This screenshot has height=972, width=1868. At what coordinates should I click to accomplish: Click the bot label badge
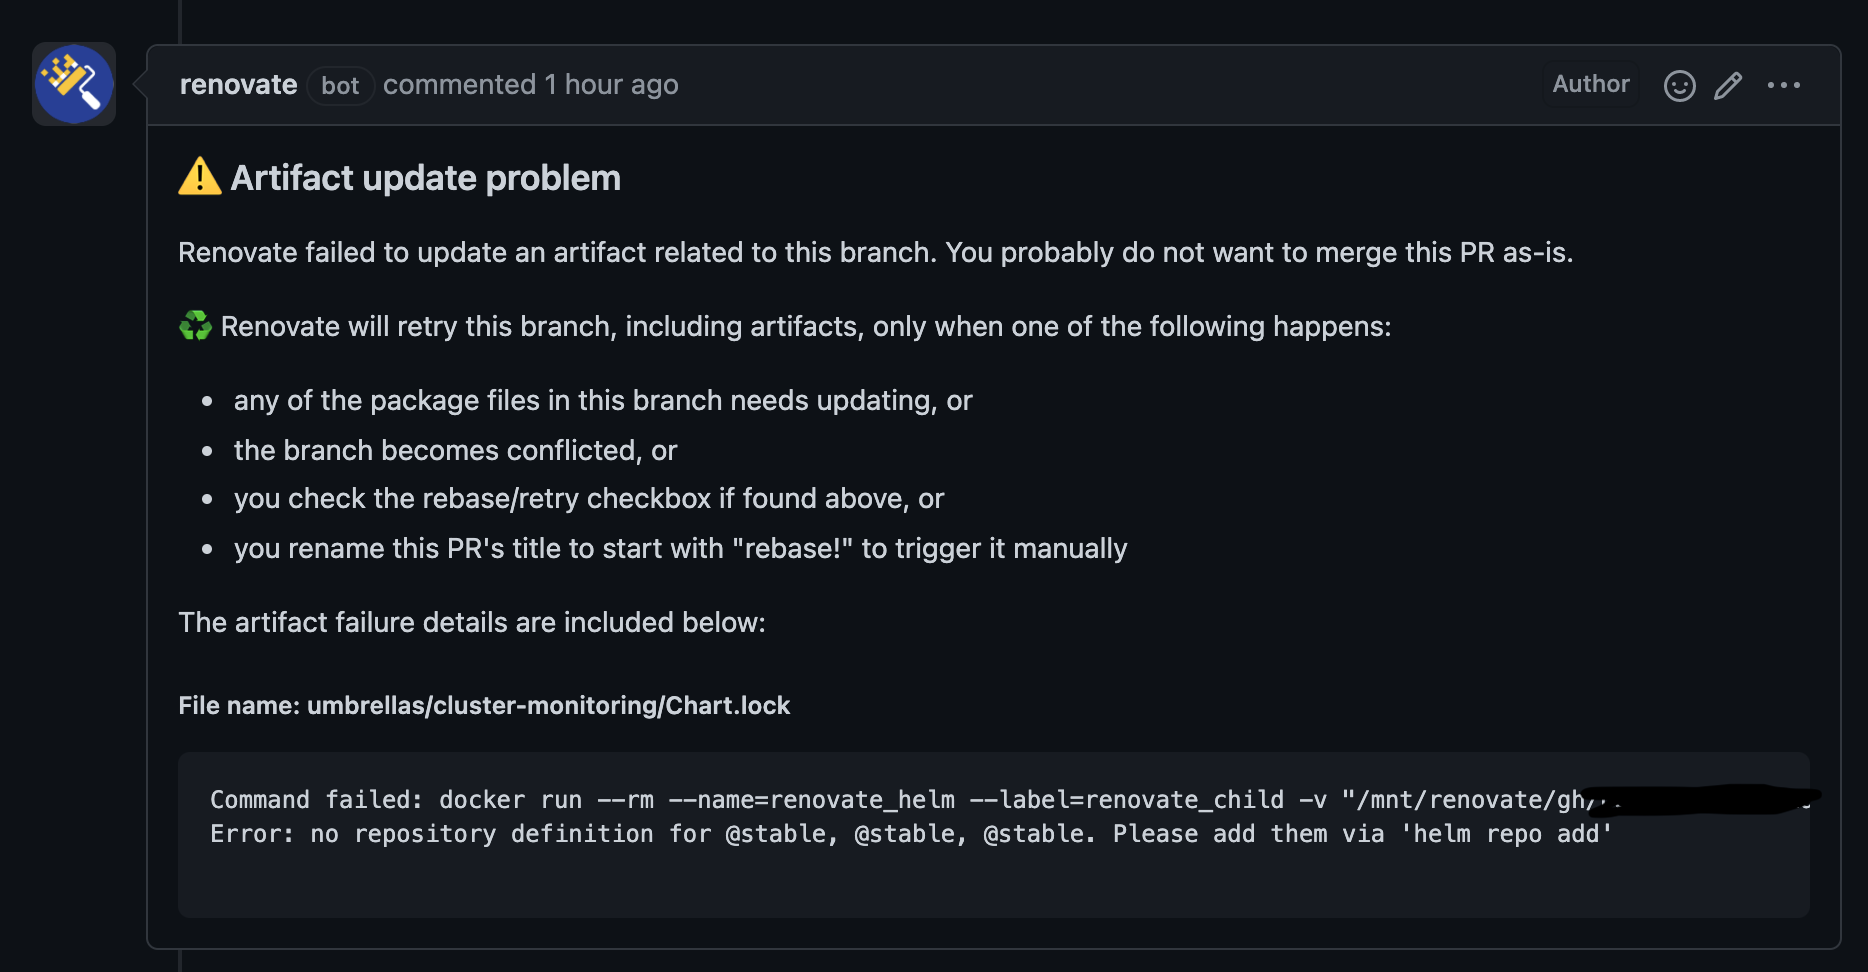[x=340, y=86]
